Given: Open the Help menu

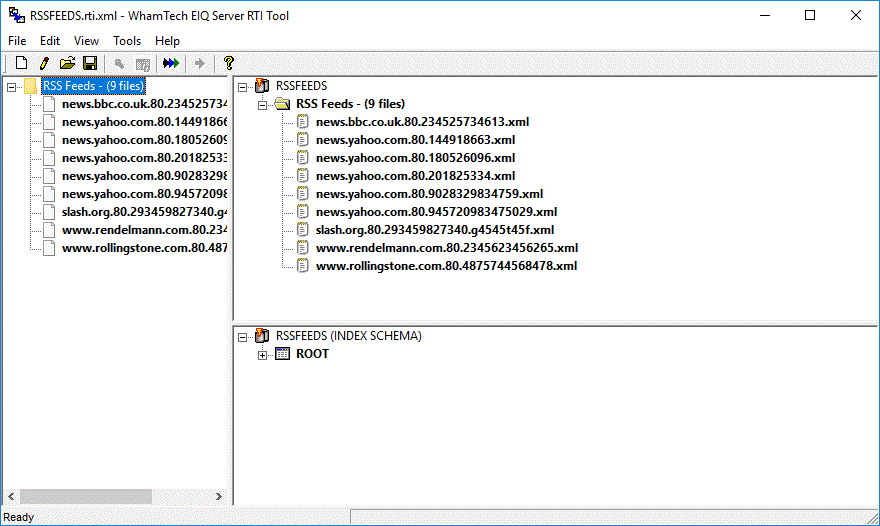Looking at the screenshot, I should pos(167,40).
